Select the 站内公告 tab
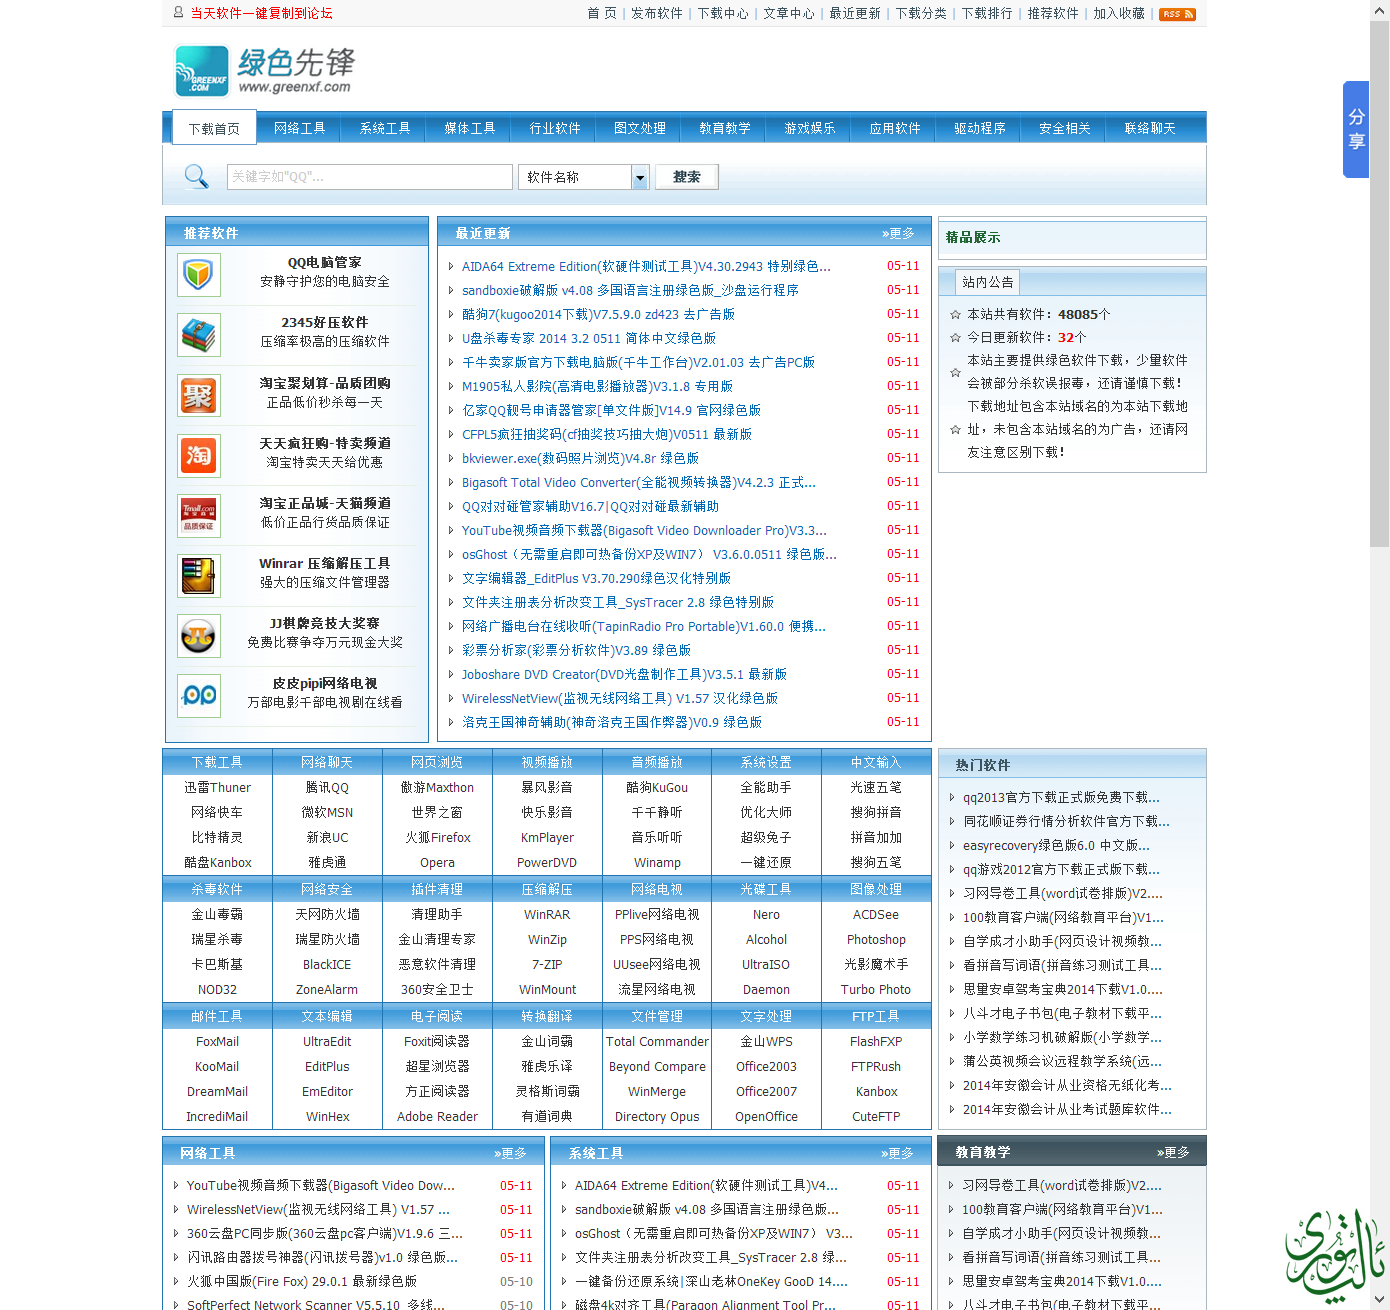The width and height of the screenshot is (1390, 1310). (987, 282)
